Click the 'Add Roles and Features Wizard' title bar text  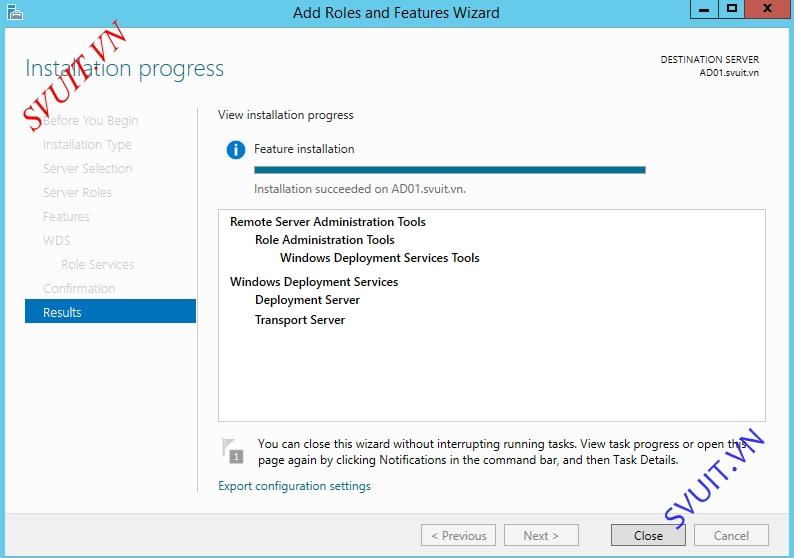pyautogui.click(x=396, y=13)
